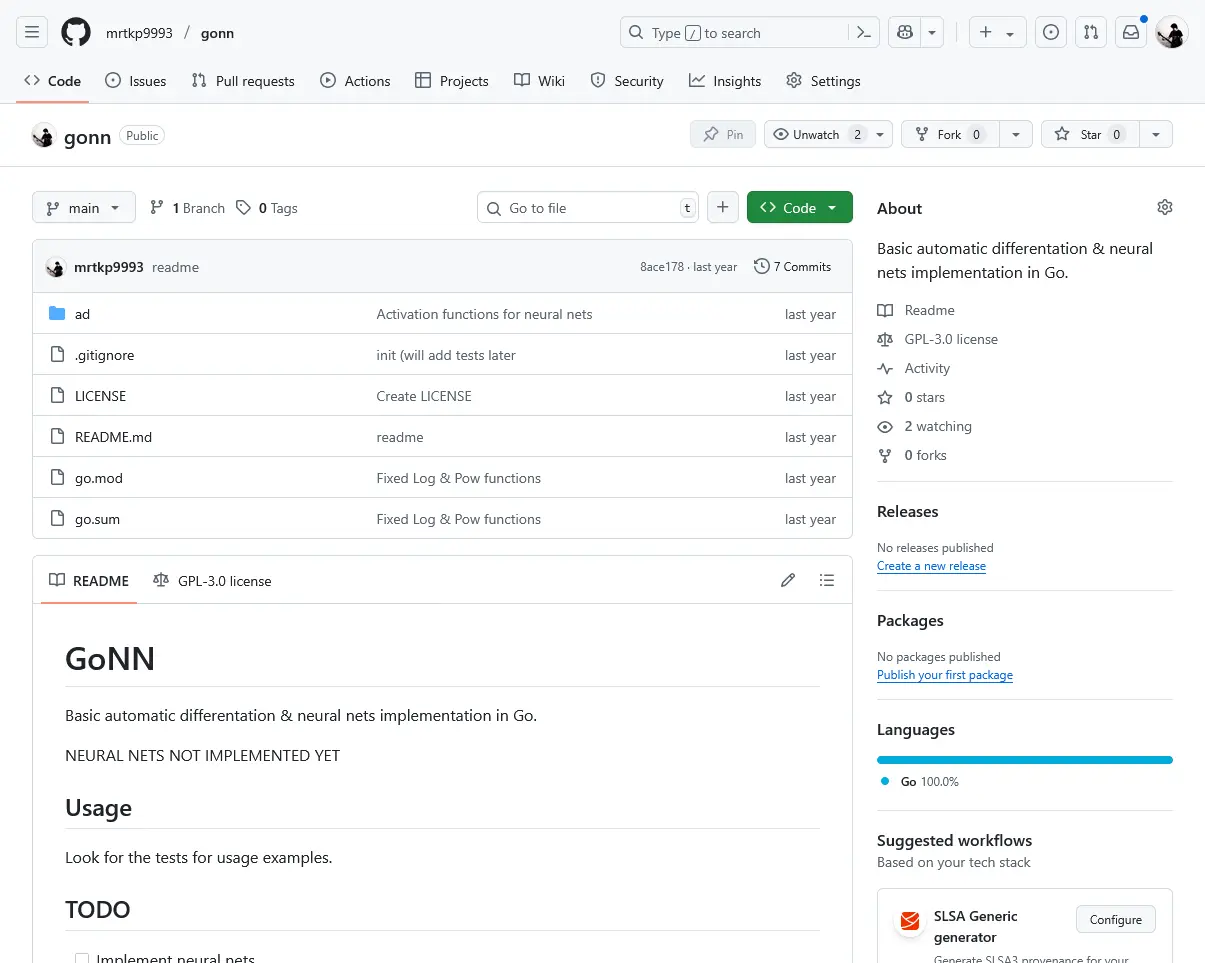
Task: Switch to the Code tab
Action: pyautogui.click(x=53, y=81)
